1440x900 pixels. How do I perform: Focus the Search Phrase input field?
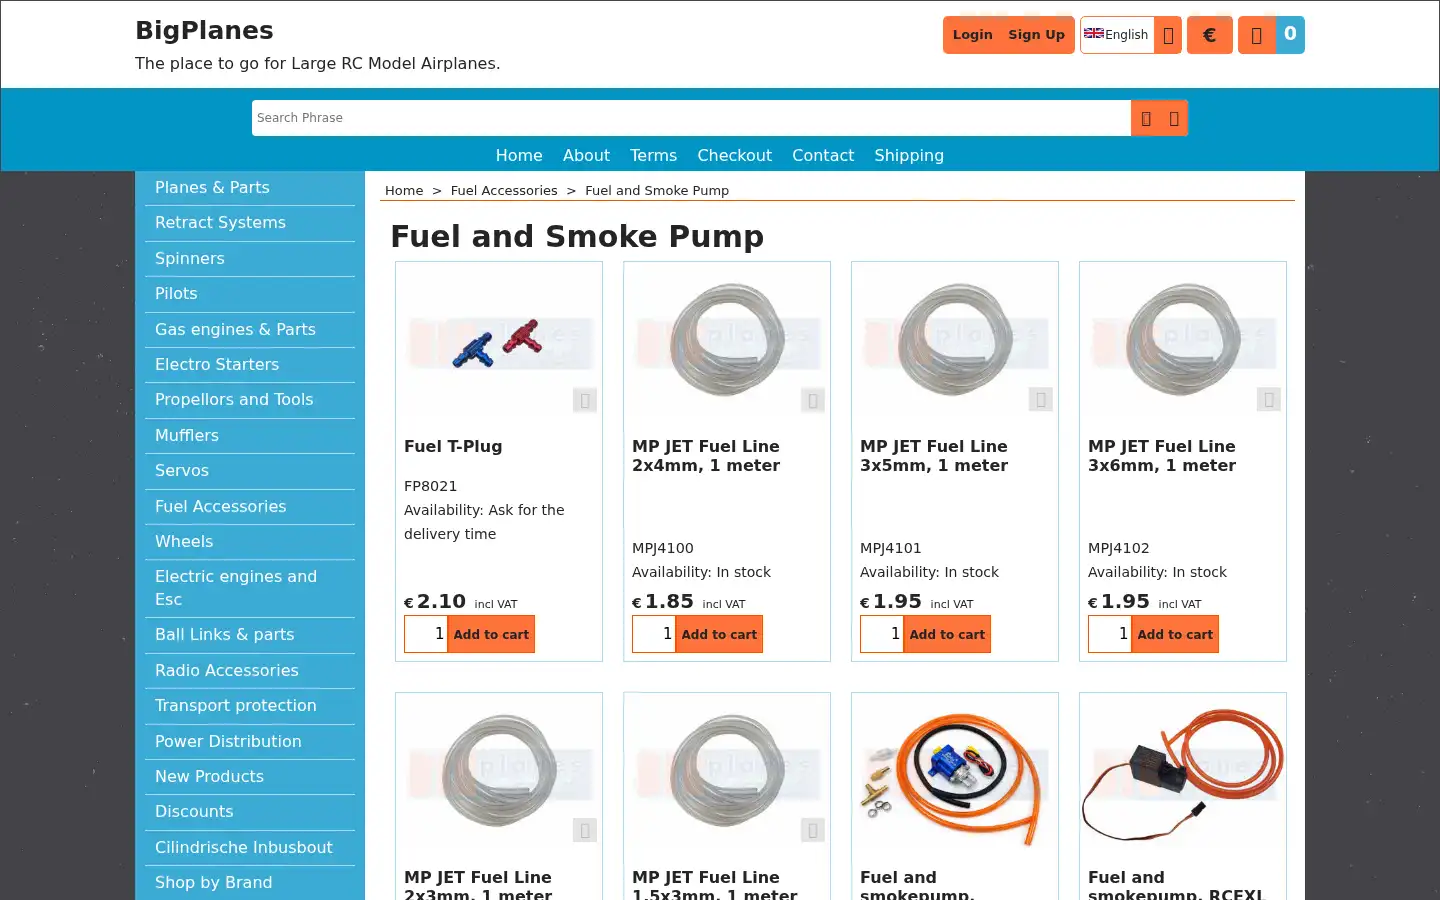[691, 118]
